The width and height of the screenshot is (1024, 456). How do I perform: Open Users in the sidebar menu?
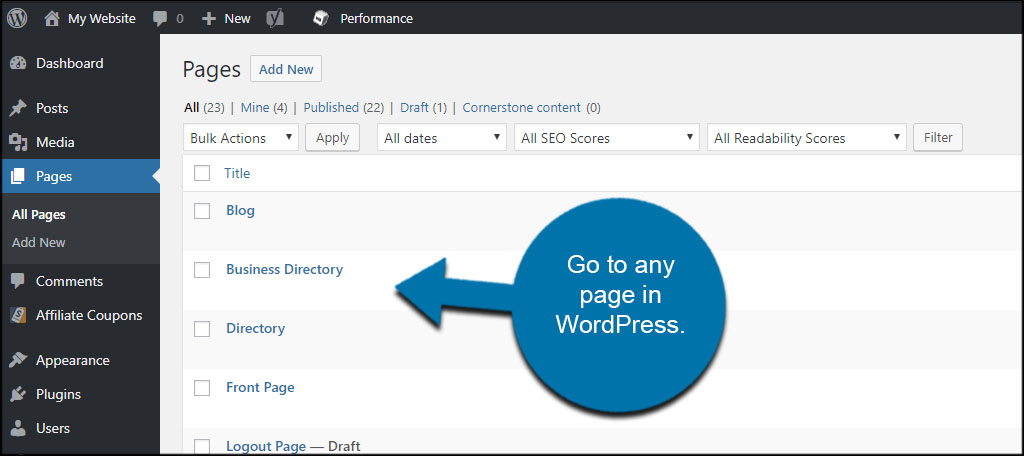point(53,429)
